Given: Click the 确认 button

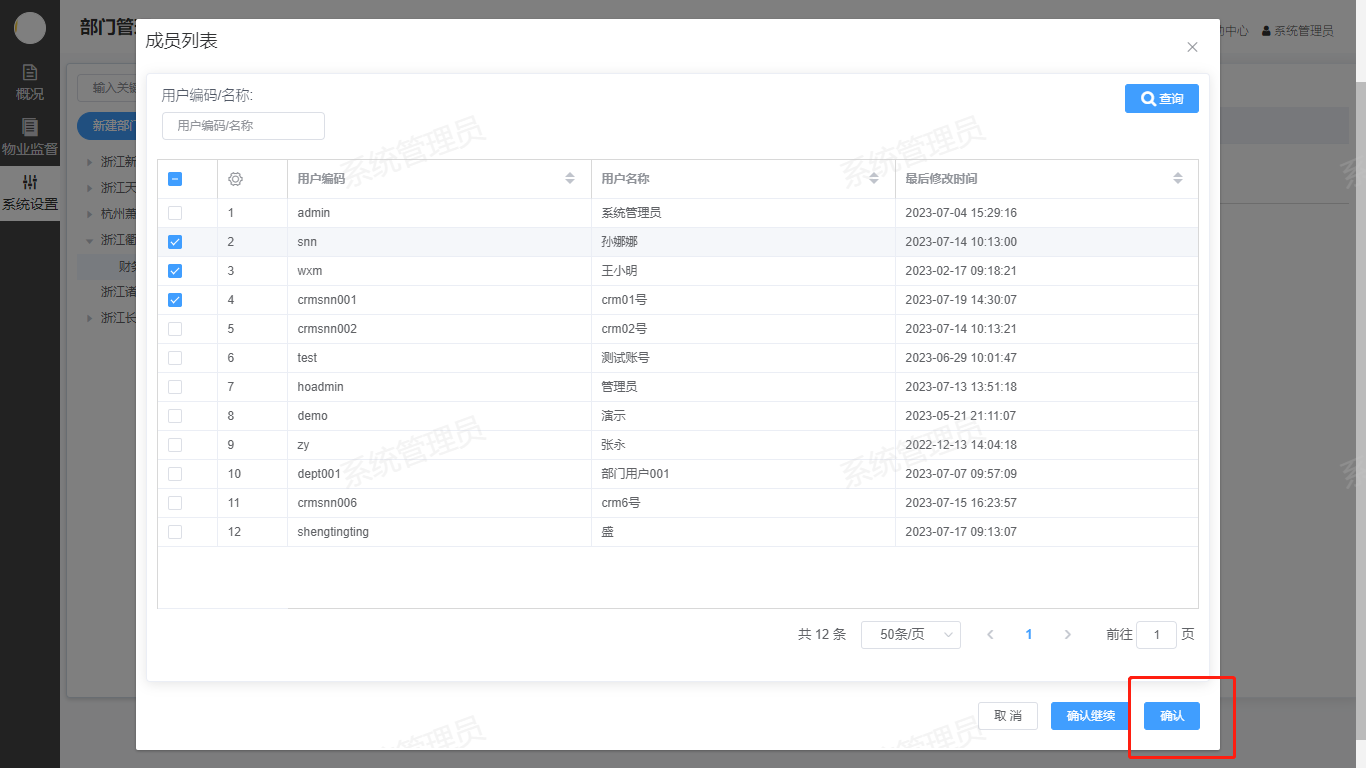Looking at the screenshot, I should click(x=1172, y=716).
